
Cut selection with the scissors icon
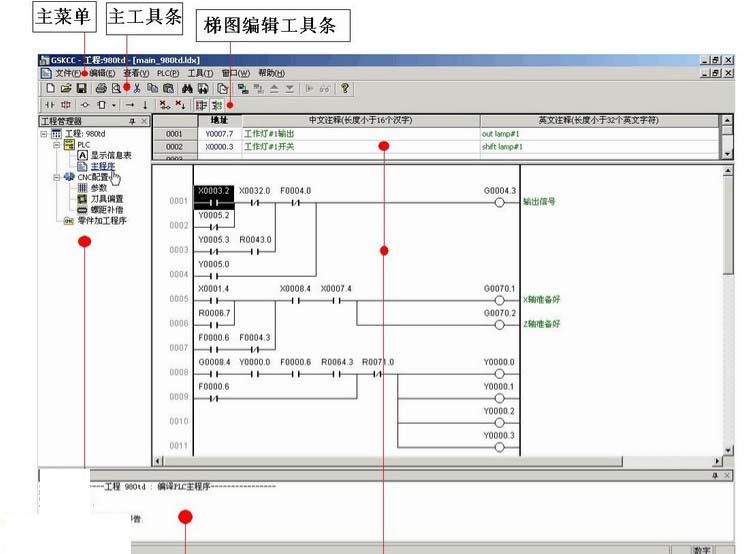[137, 88]
